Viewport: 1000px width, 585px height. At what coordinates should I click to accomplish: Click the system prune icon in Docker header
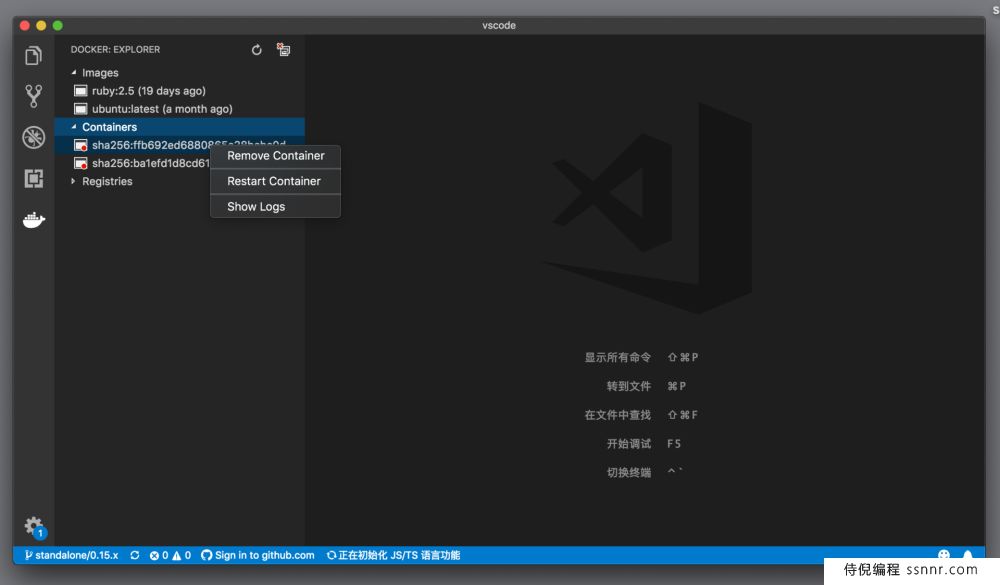tap(283, 50)
